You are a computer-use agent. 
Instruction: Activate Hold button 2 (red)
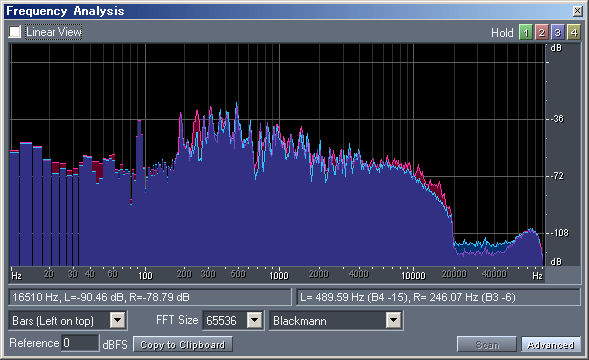[542, 32]
